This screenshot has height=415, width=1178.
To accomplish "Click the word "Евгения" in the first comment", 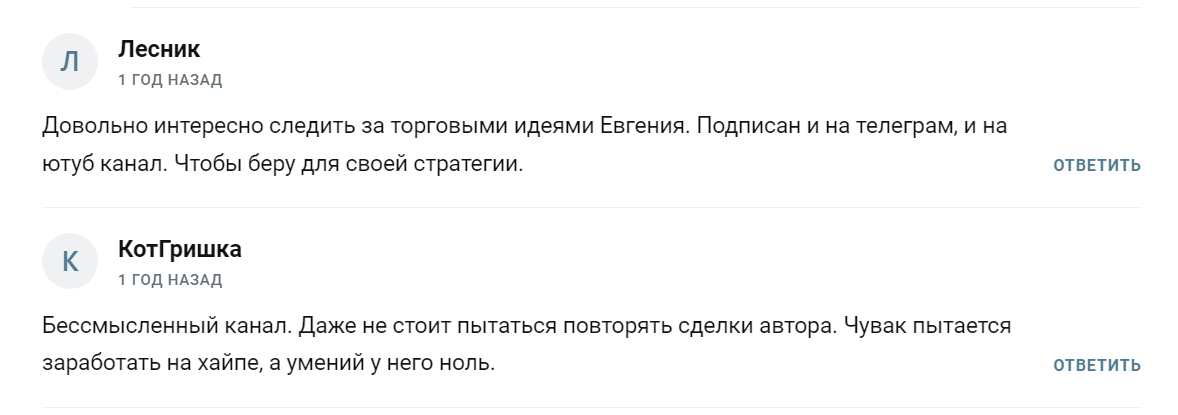I will coord(640,127).
